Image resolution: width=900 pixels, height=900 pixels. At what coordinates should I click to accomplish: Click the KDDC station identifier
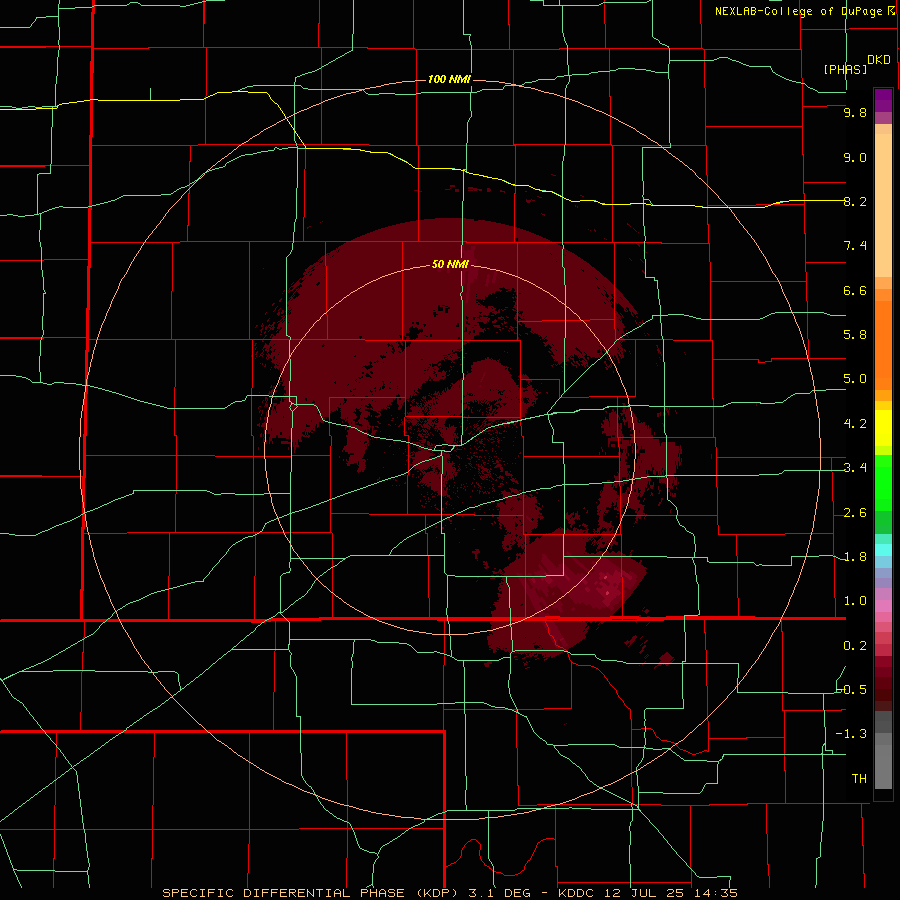coord(578,893)
